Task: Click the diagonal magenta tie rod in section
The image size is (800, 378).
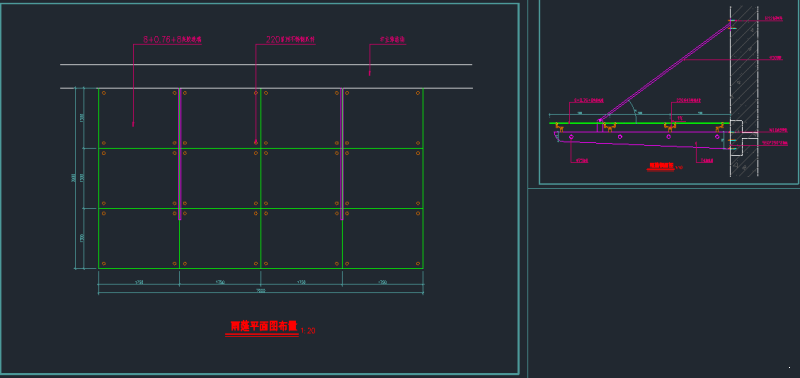Action: 666,71
